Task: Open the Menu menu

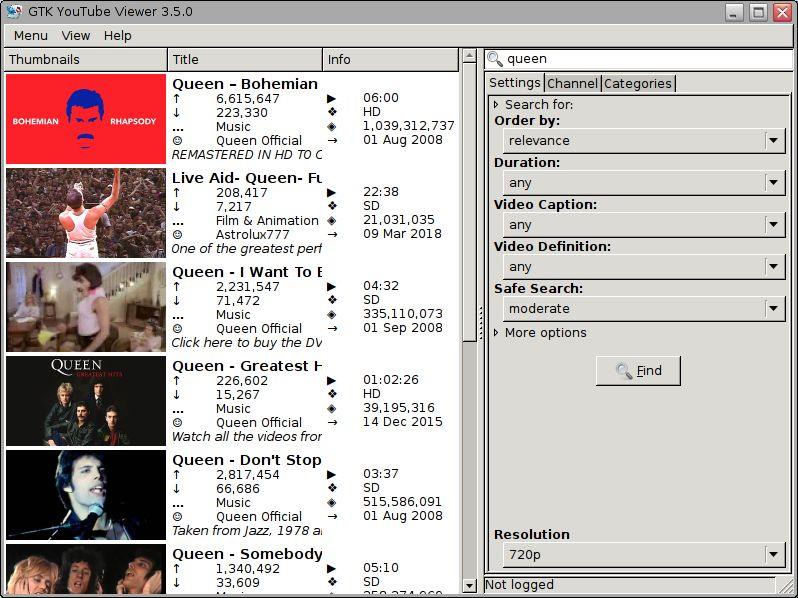Action: coord(31,36)
